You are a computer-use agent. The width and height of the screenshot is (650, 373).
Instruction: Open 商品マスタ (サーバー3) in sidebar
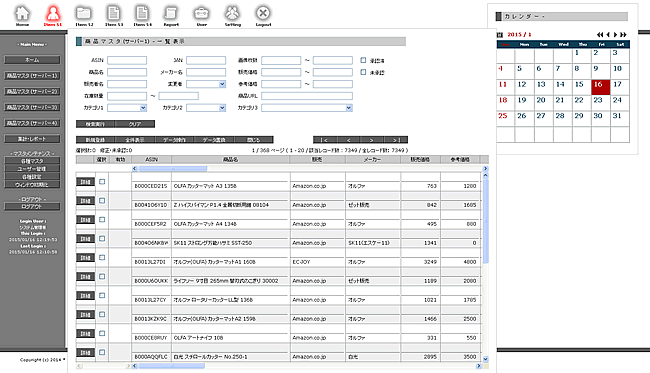click(32, 107)
